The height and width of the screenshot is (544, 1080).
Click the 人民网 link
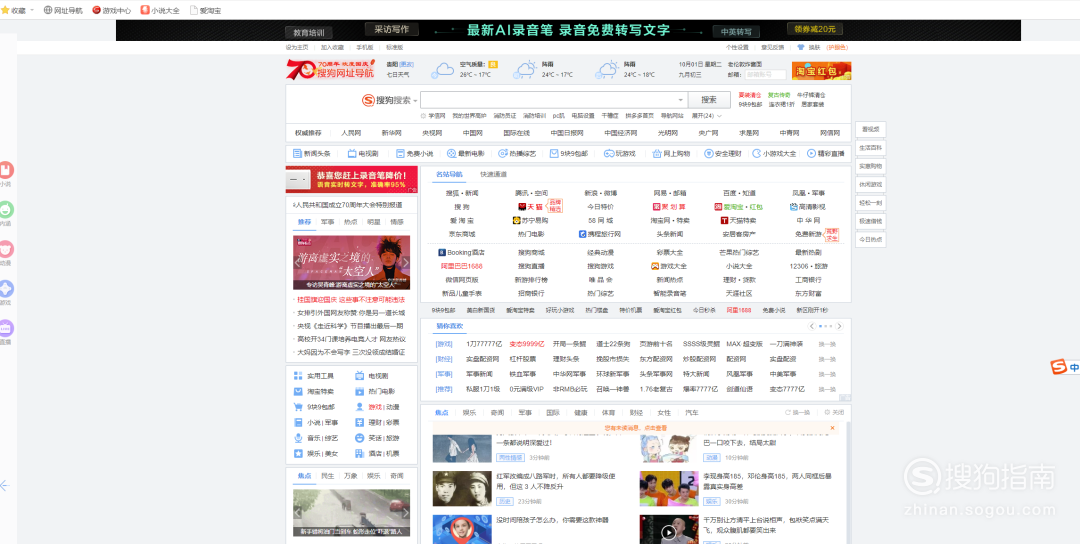click(x=351, y=133)
